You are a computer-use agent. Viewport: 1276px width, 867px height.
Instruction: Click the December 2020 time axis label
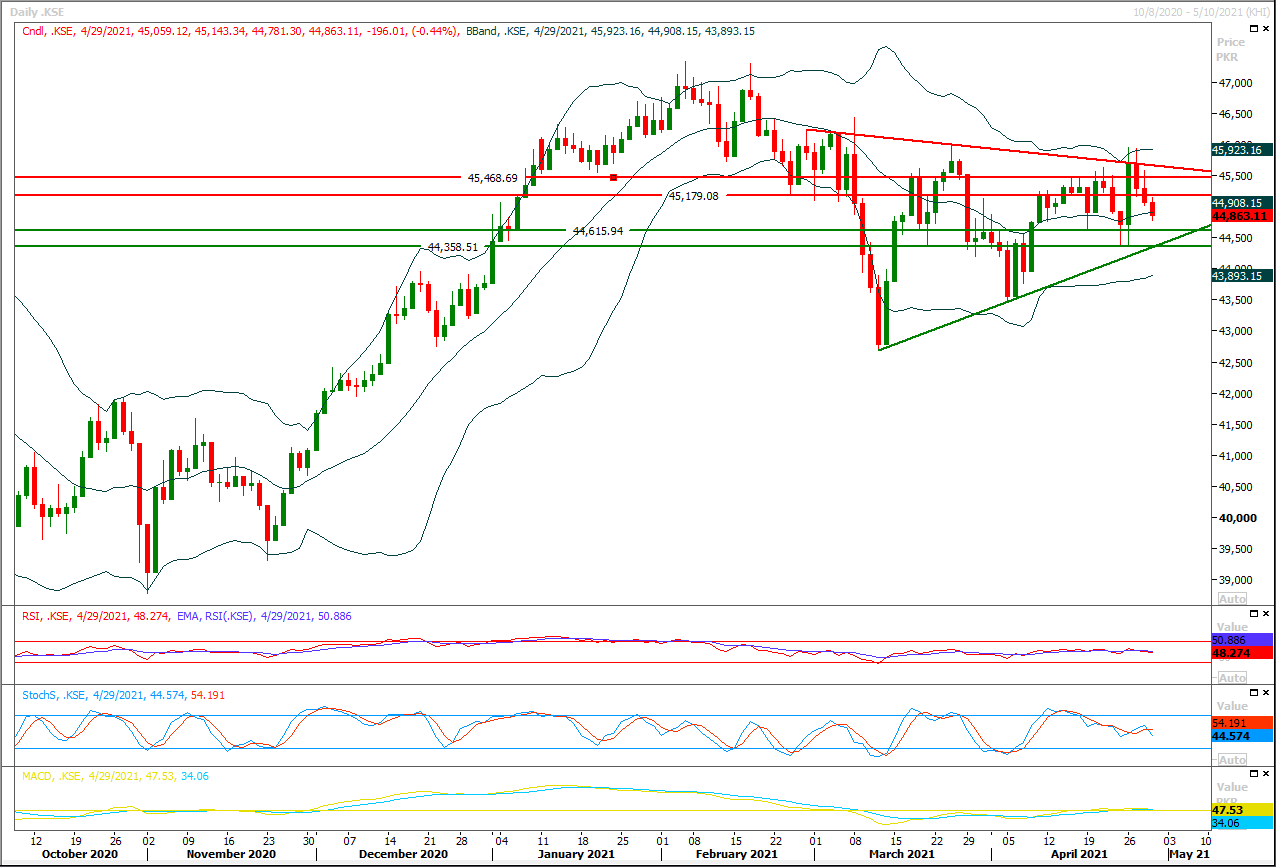(404, 855)
